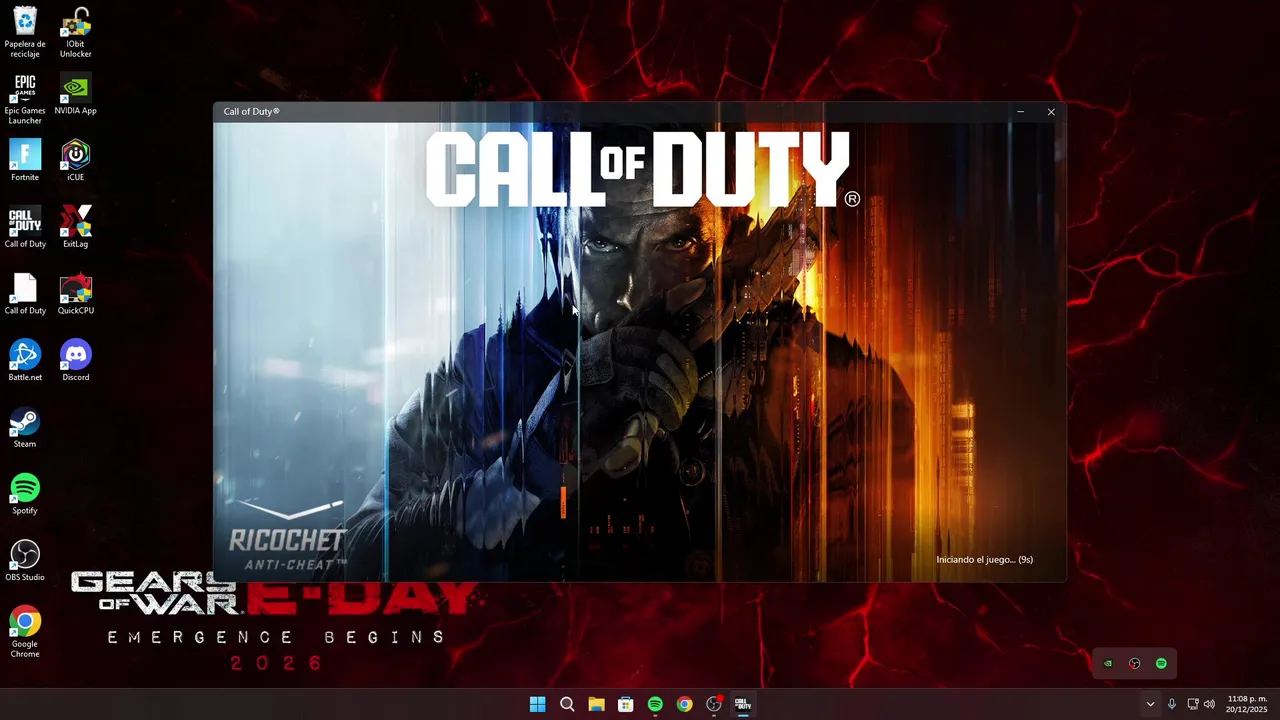Launch Microsoft Store from the taskbar

tap(626, 704)
